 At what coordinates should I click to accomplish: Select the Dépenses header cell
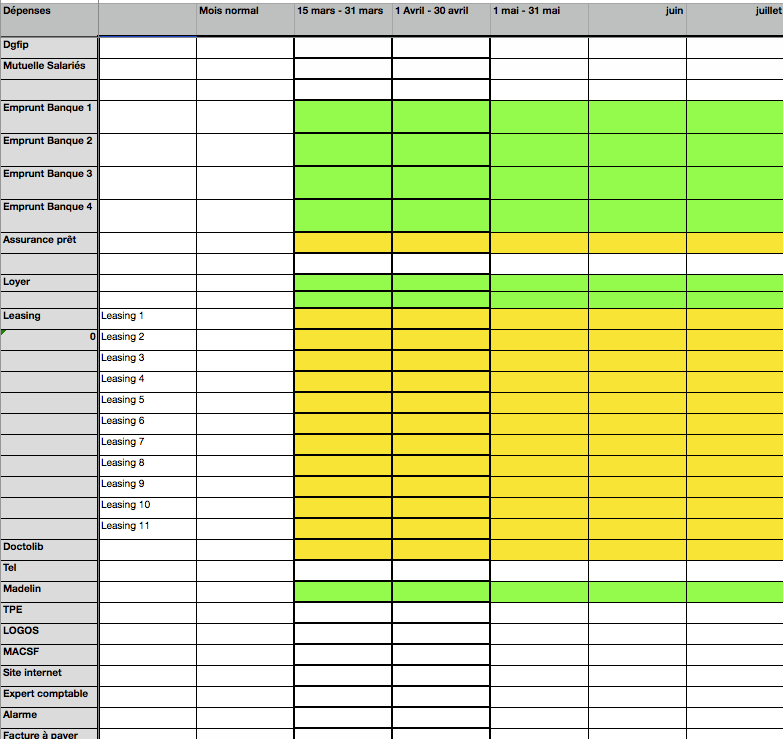49,18
